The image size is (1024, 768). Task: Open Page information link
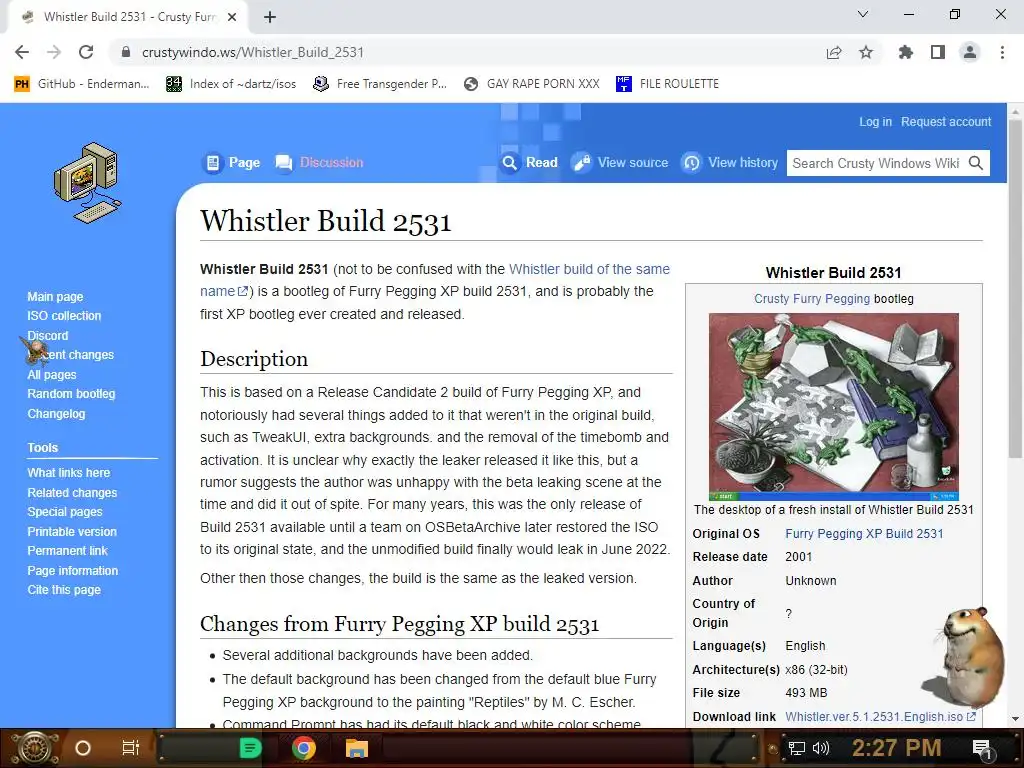pos(72,570)
